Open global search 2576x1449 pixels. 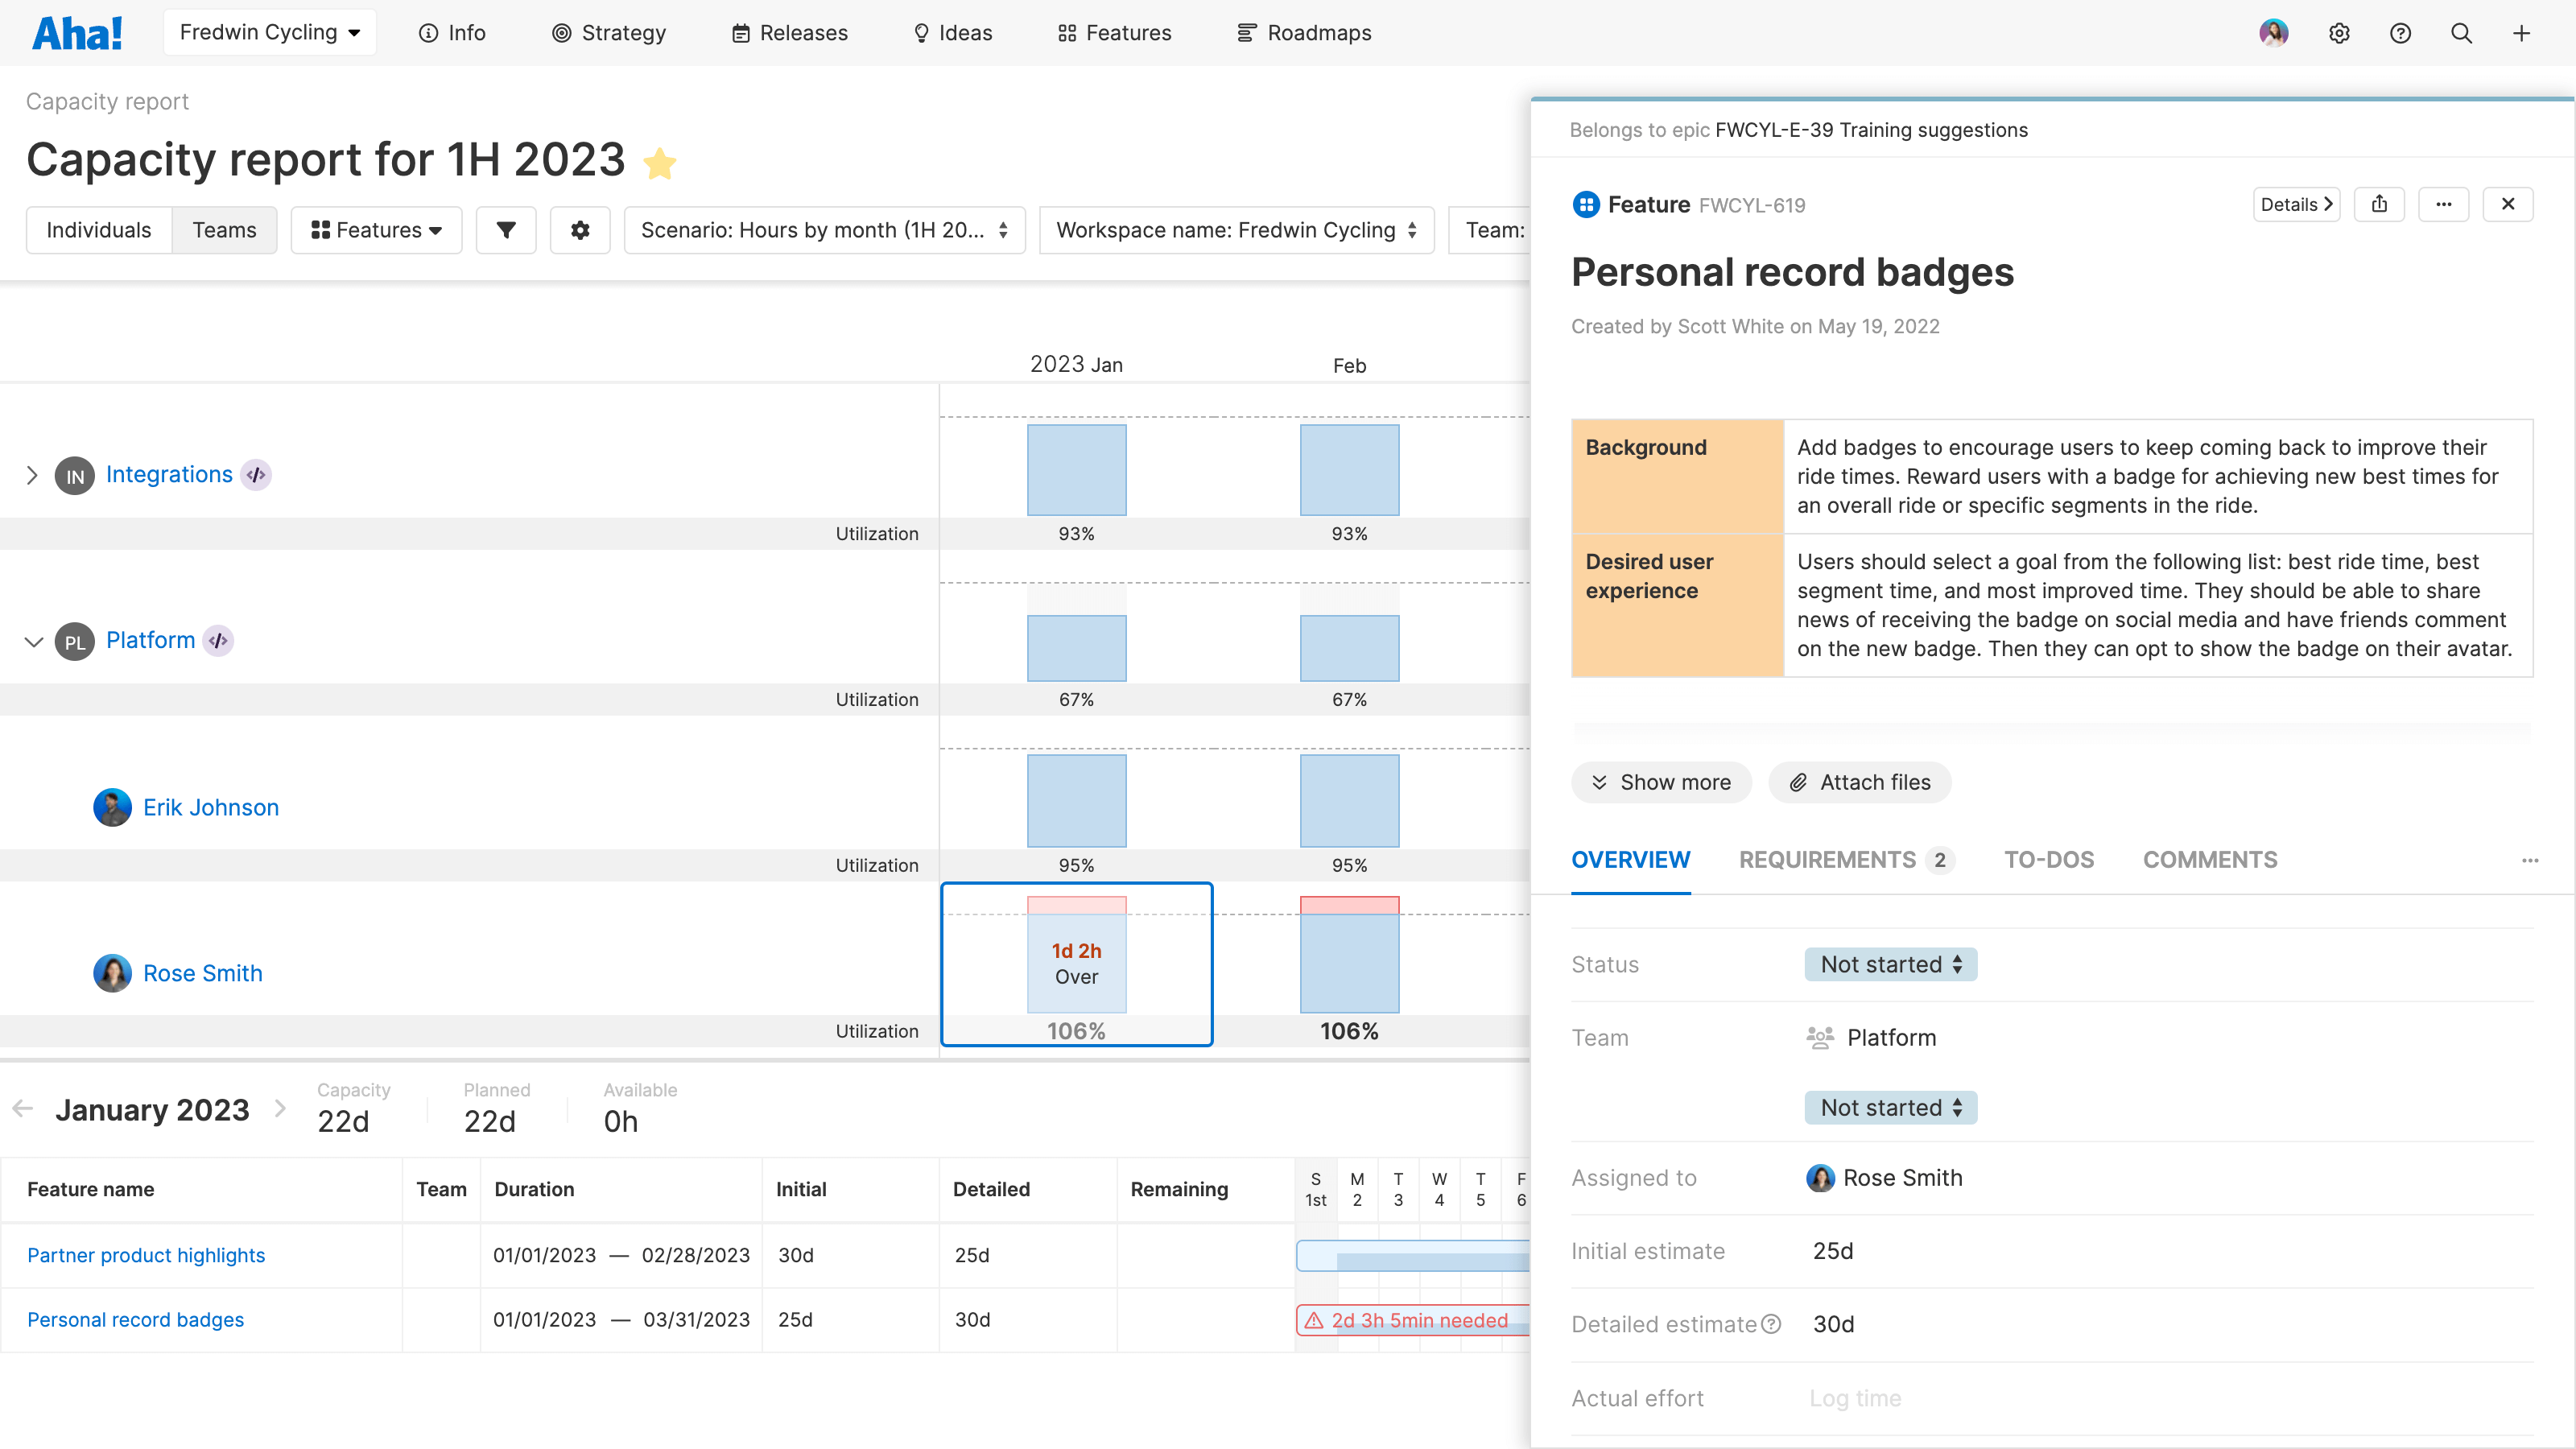tap(2461, 32)
